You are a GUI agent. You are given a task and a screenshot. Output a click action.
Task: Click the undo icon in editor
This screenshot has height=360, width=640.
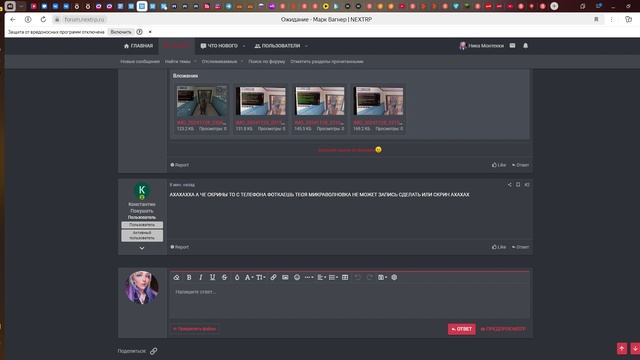click(x=358, y=278)
